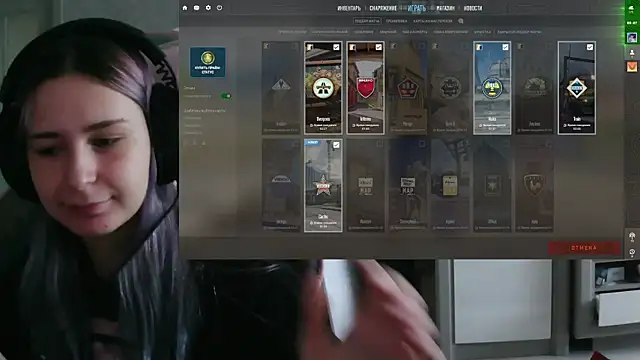Click the power quit icon
Screen dimensions: 640x360
coord(220,8)
